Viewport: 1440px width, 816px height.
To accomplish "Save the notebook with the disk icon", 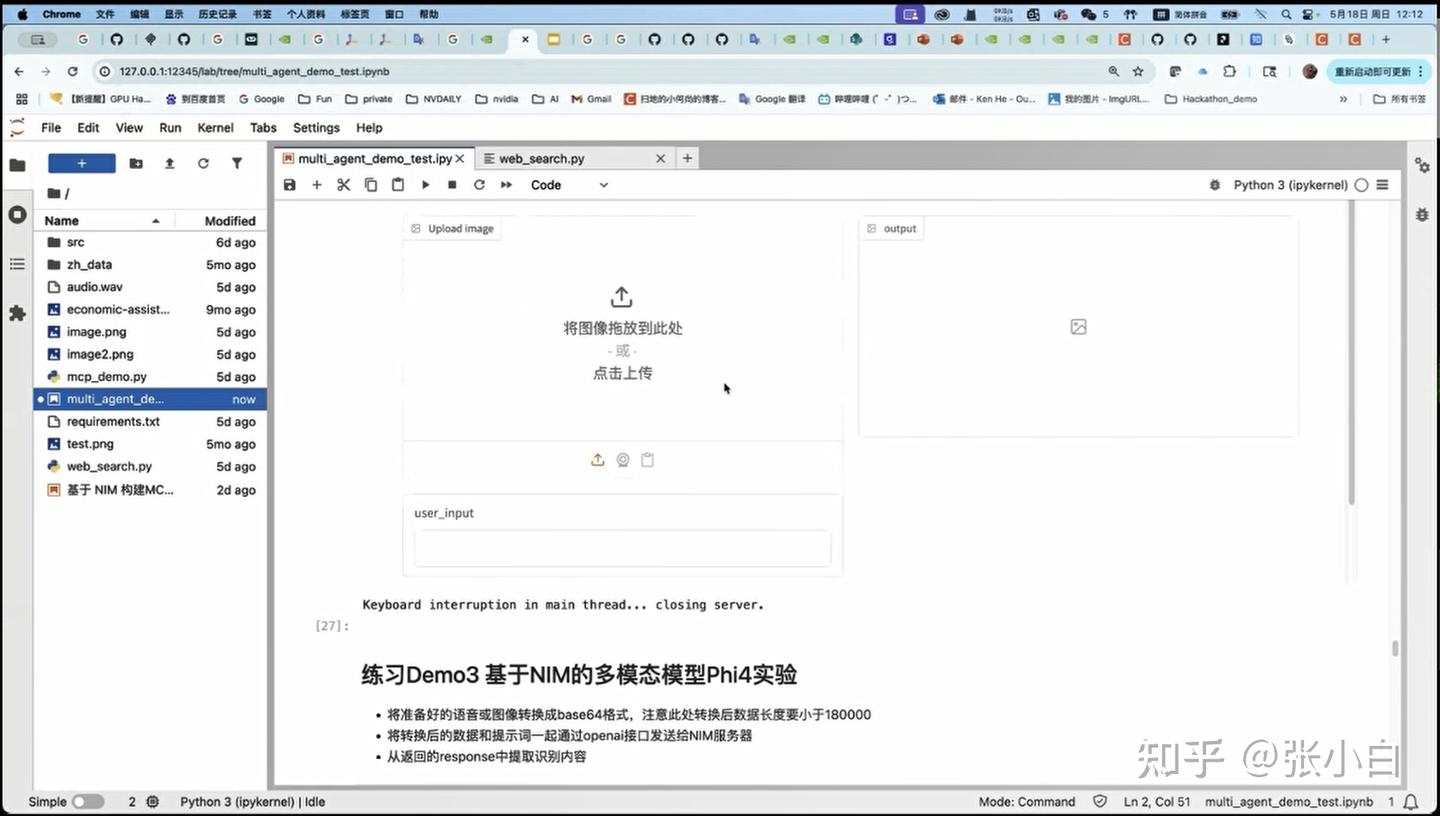I will coord(290,185).
